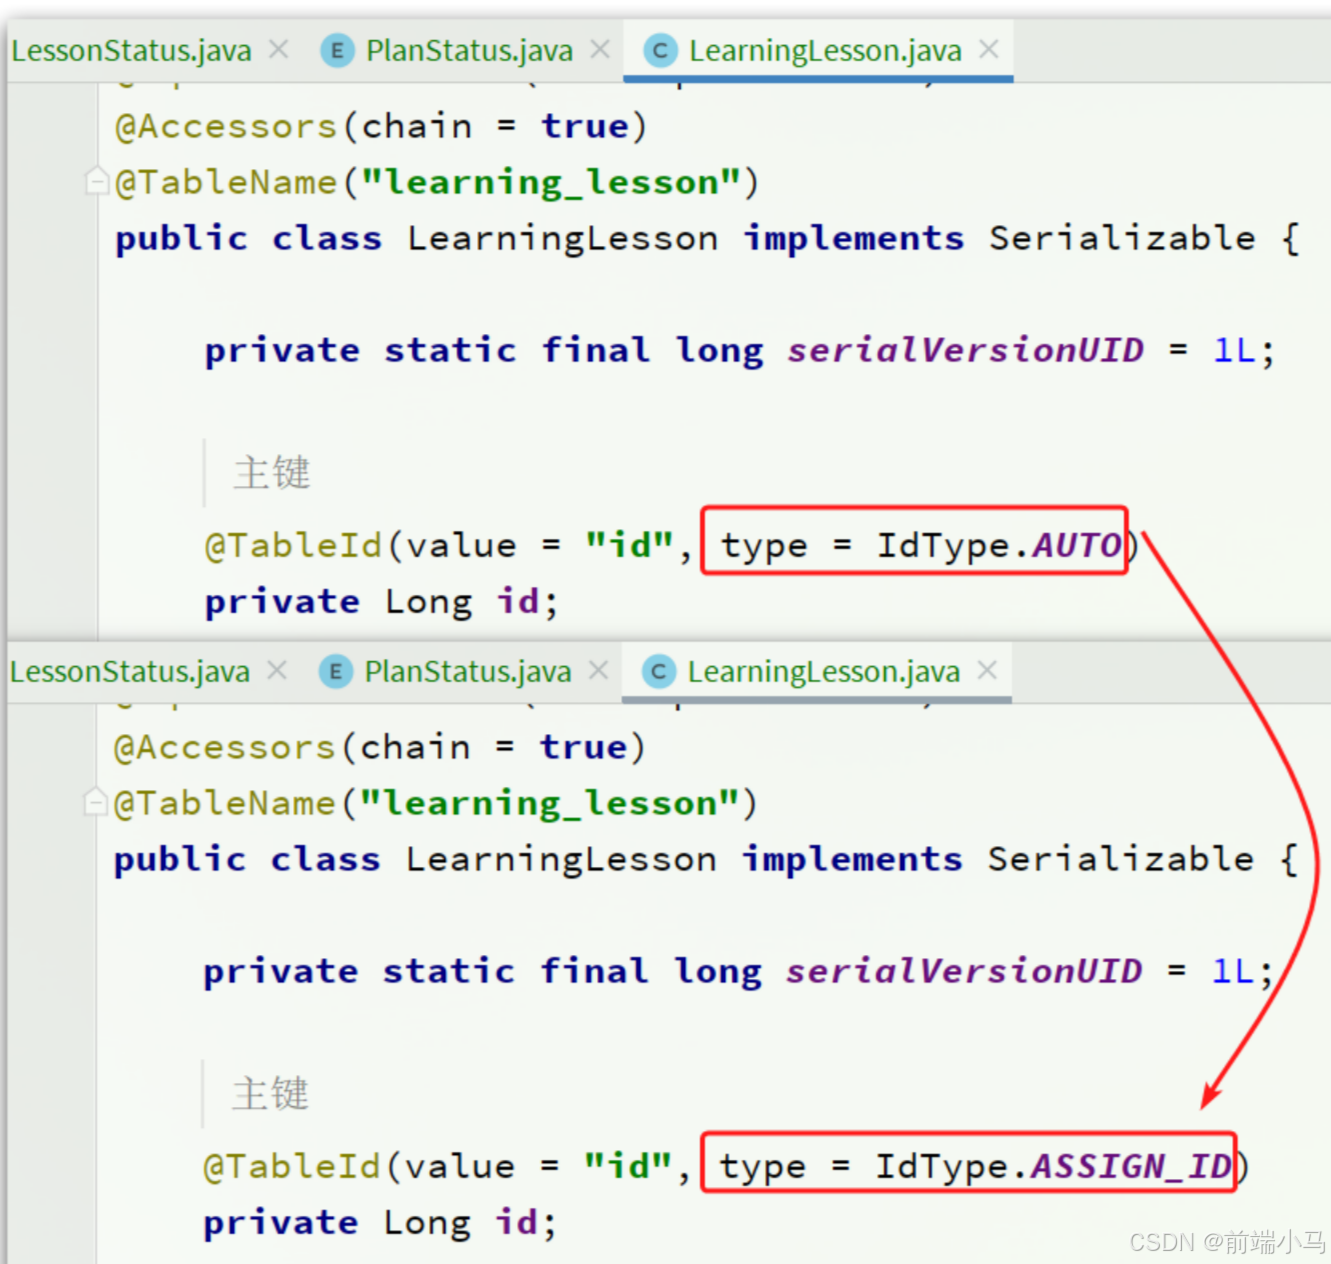Close LessonStatus.java tab in top editor
1331x1264 pixels.
tap(279, 49)
